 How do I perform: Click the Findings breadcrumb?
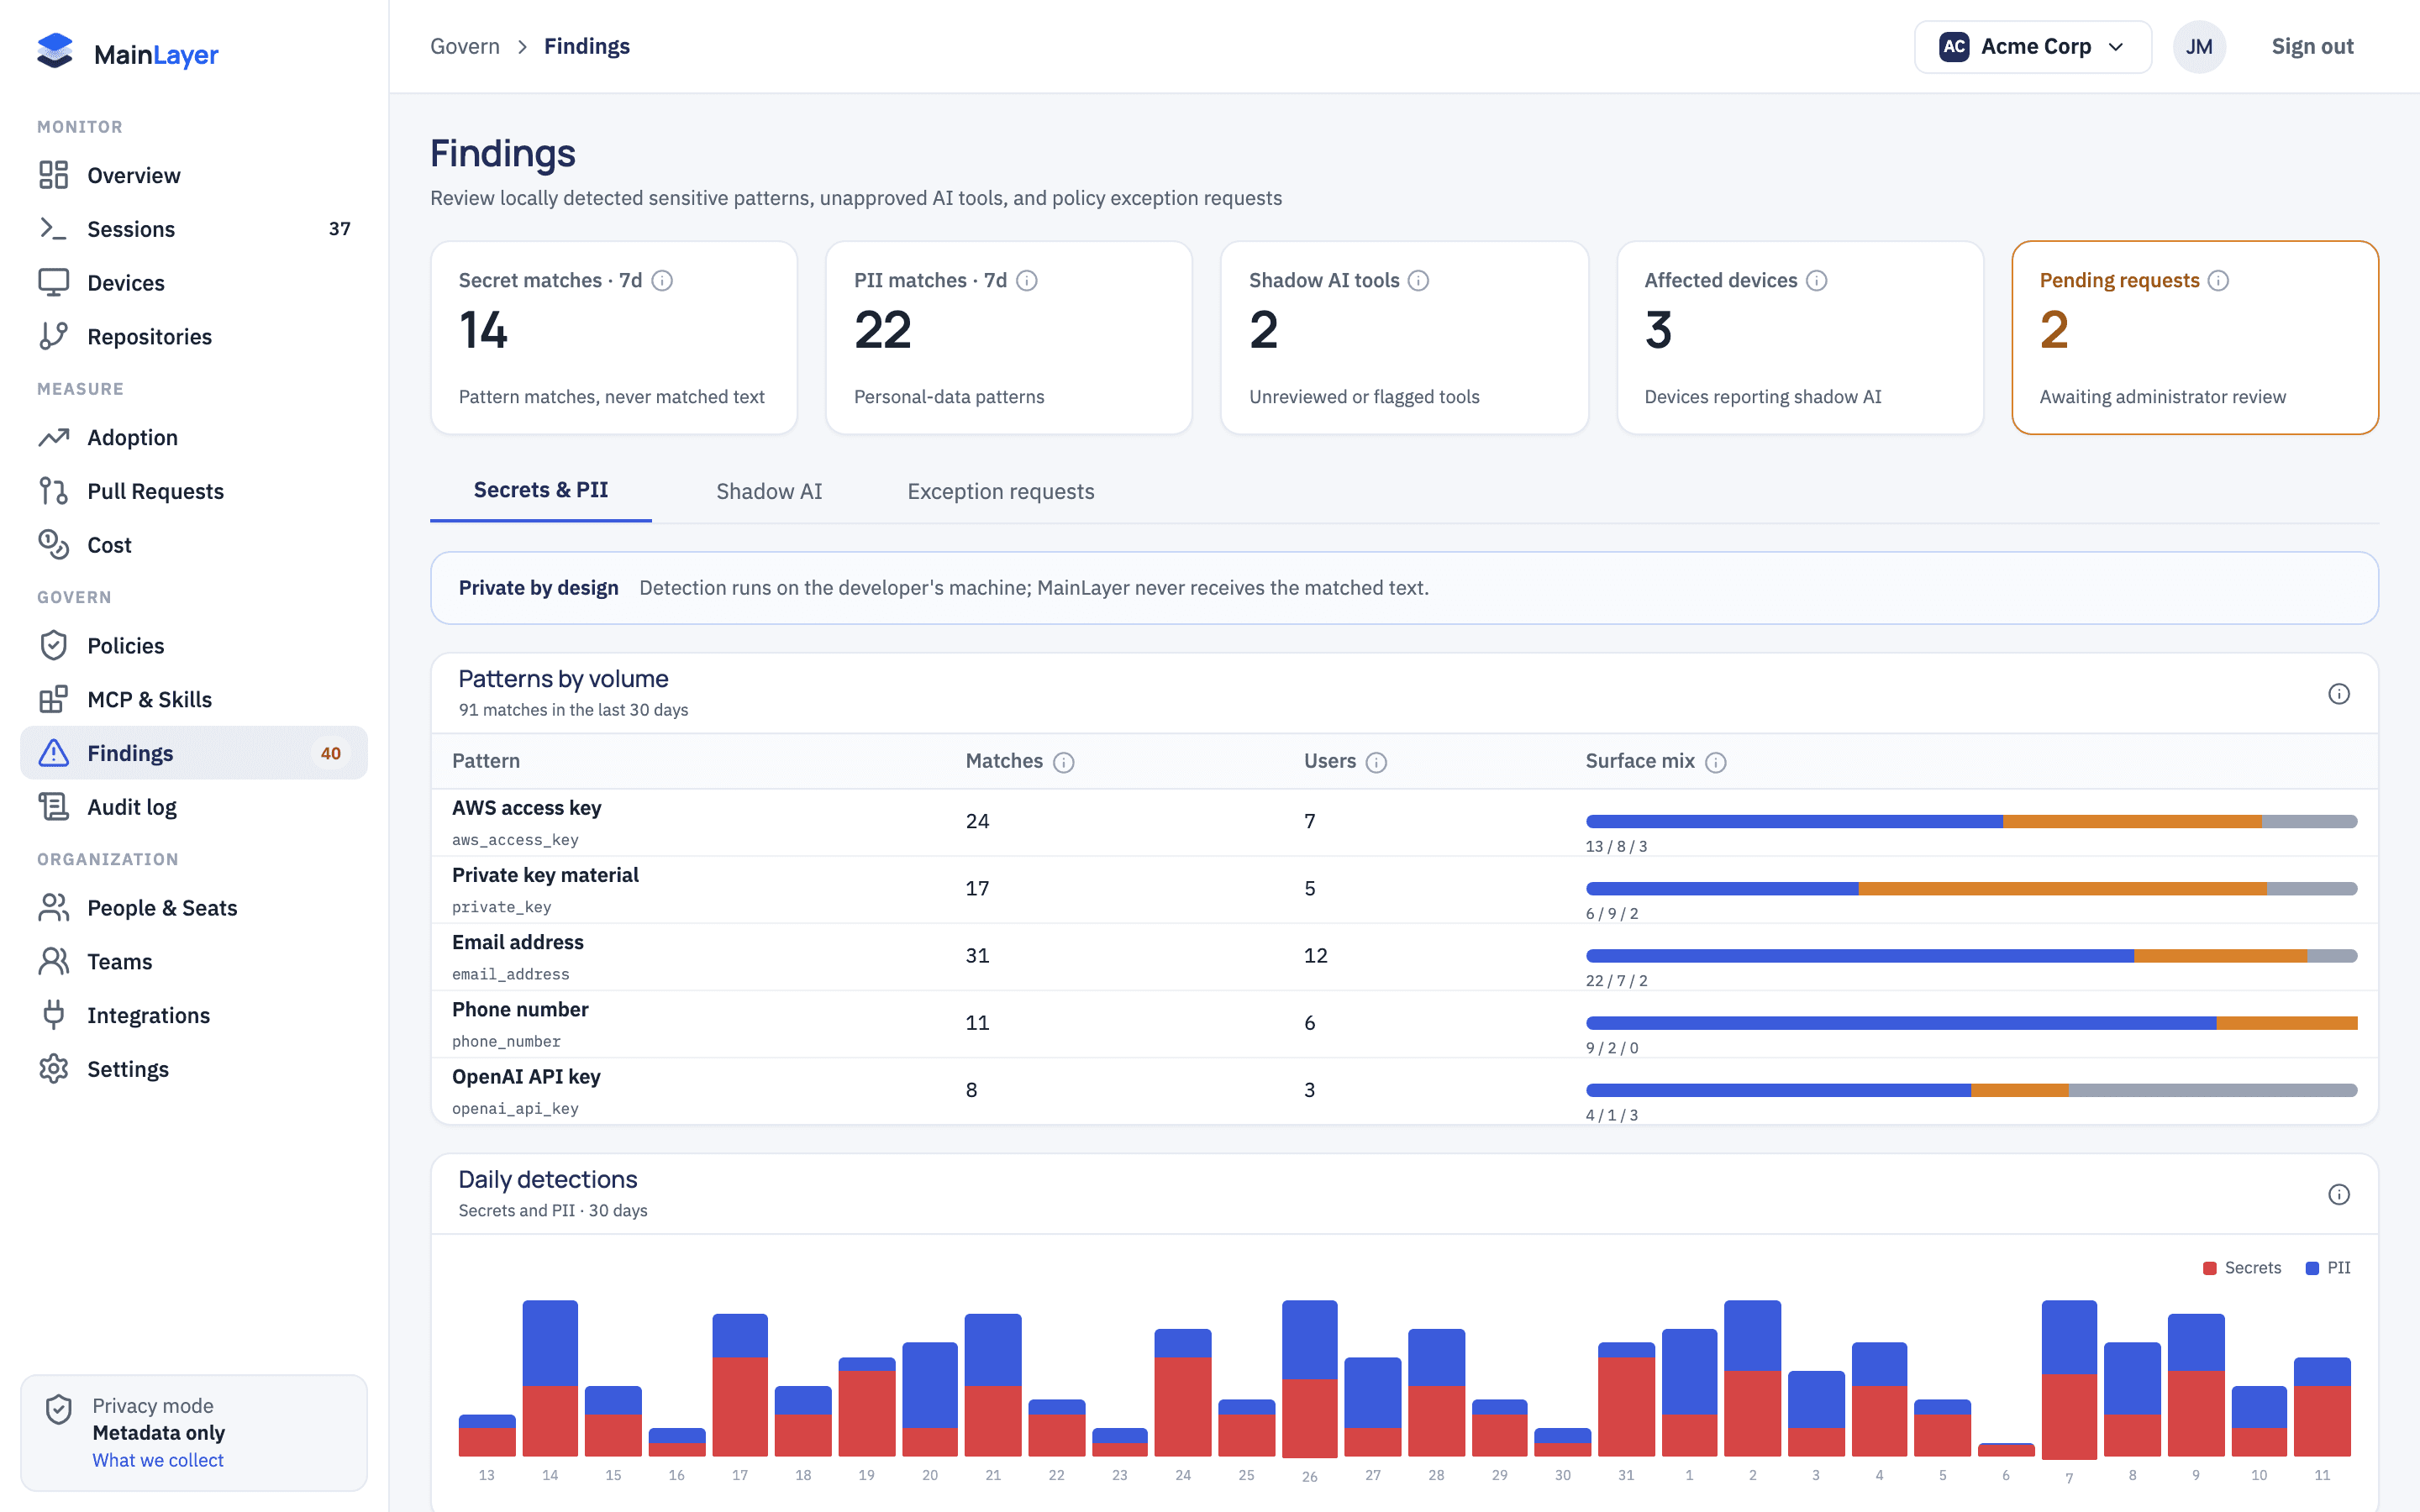587,46
